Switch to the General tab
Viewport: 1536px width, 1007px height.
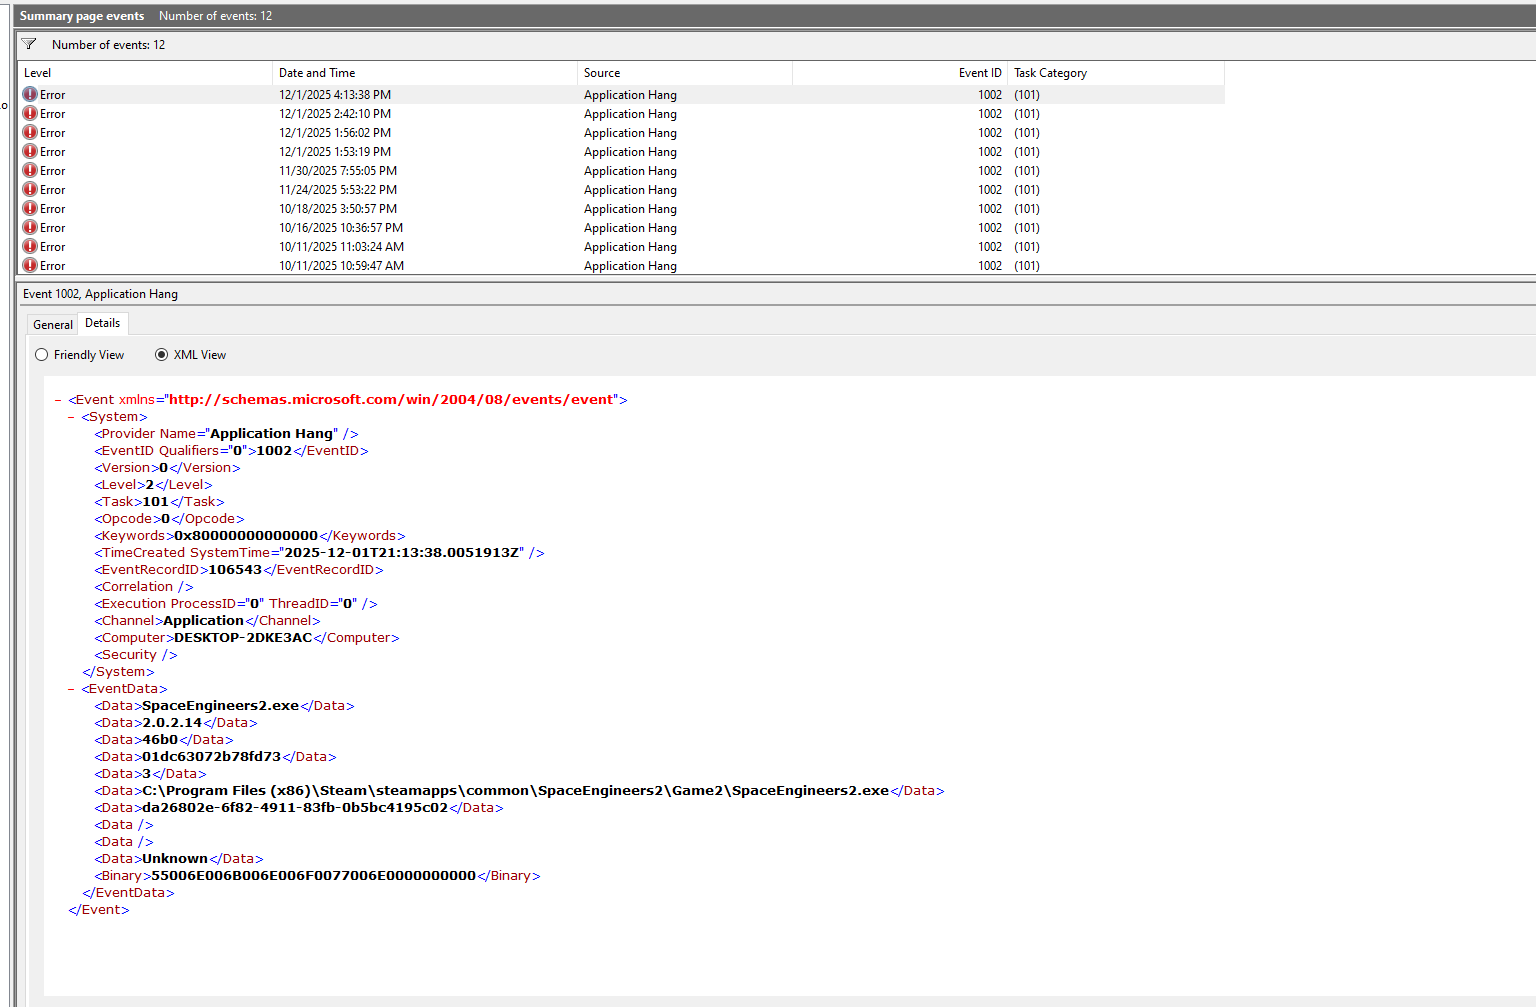pos(52,325)
